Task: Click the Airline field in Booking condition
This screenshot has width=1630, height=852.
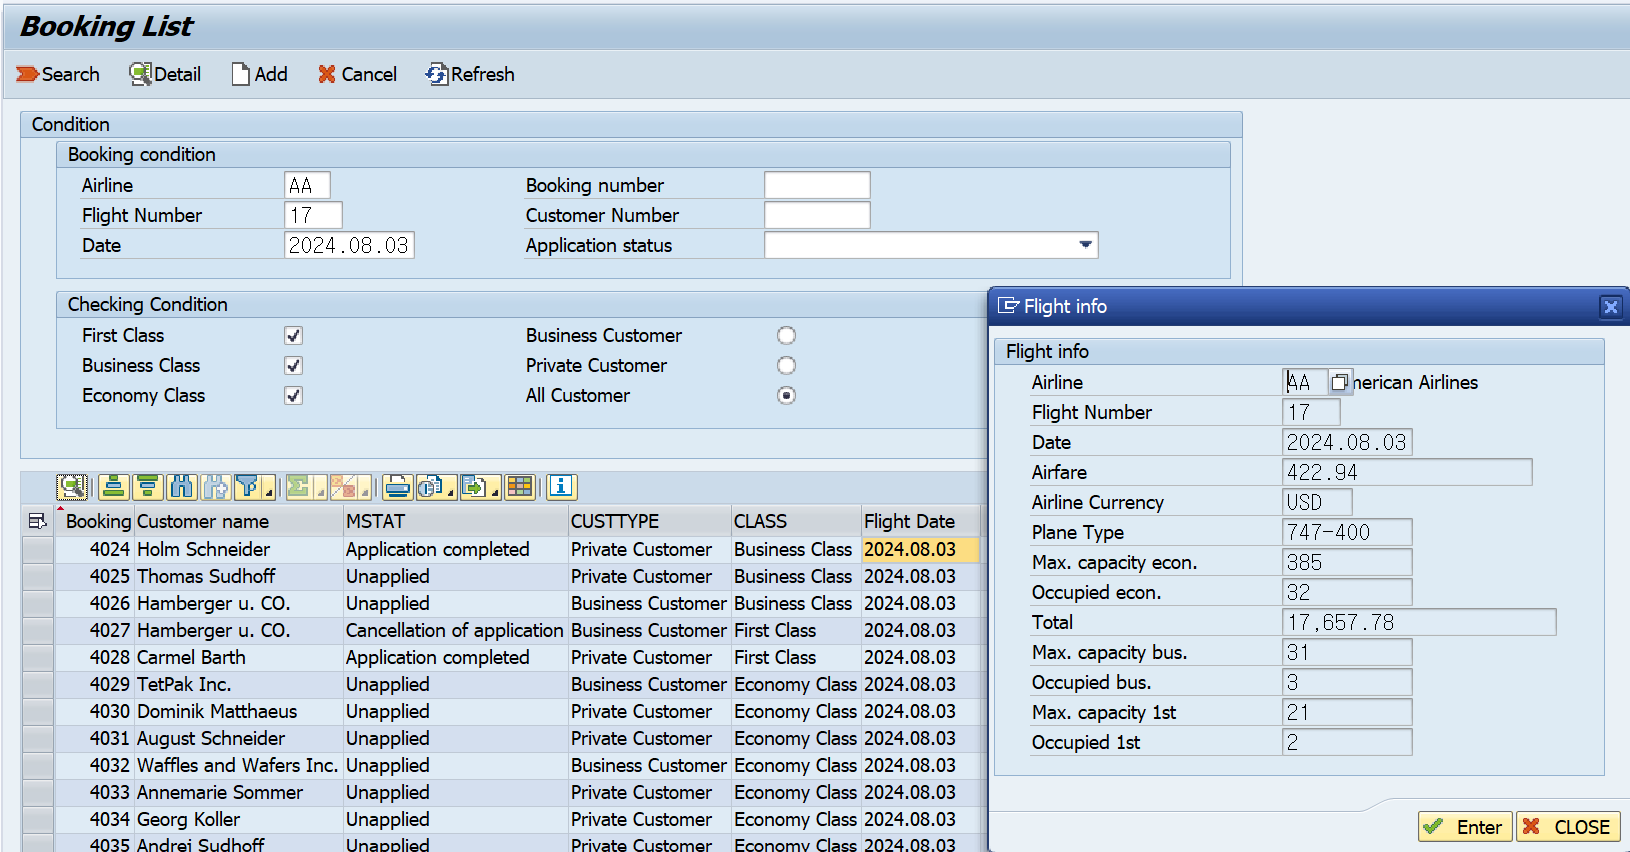Action: coord(307,185)
